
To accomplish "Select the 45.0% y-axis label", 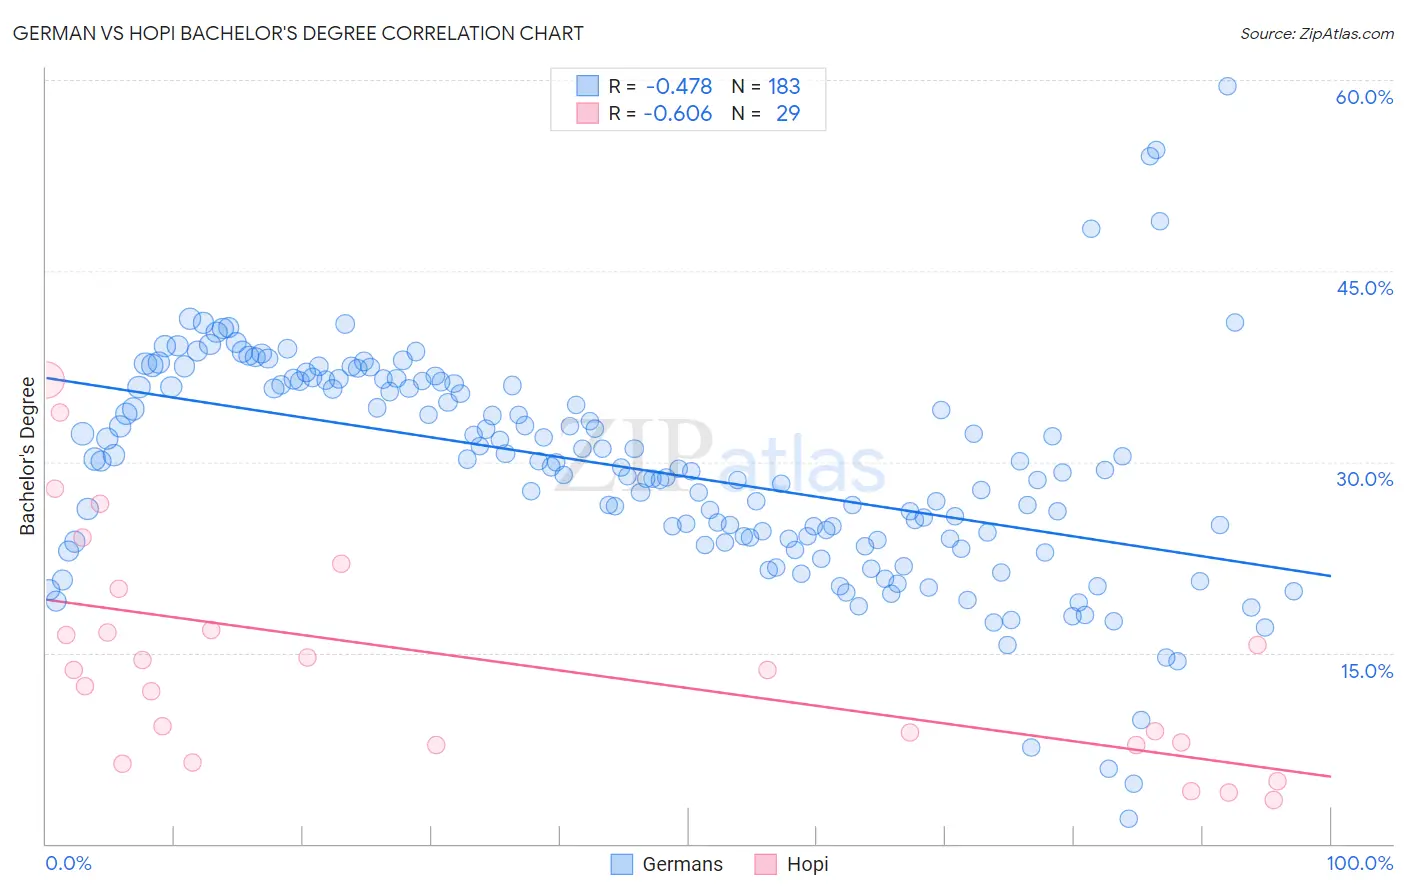I will [x=1364, y=288].
